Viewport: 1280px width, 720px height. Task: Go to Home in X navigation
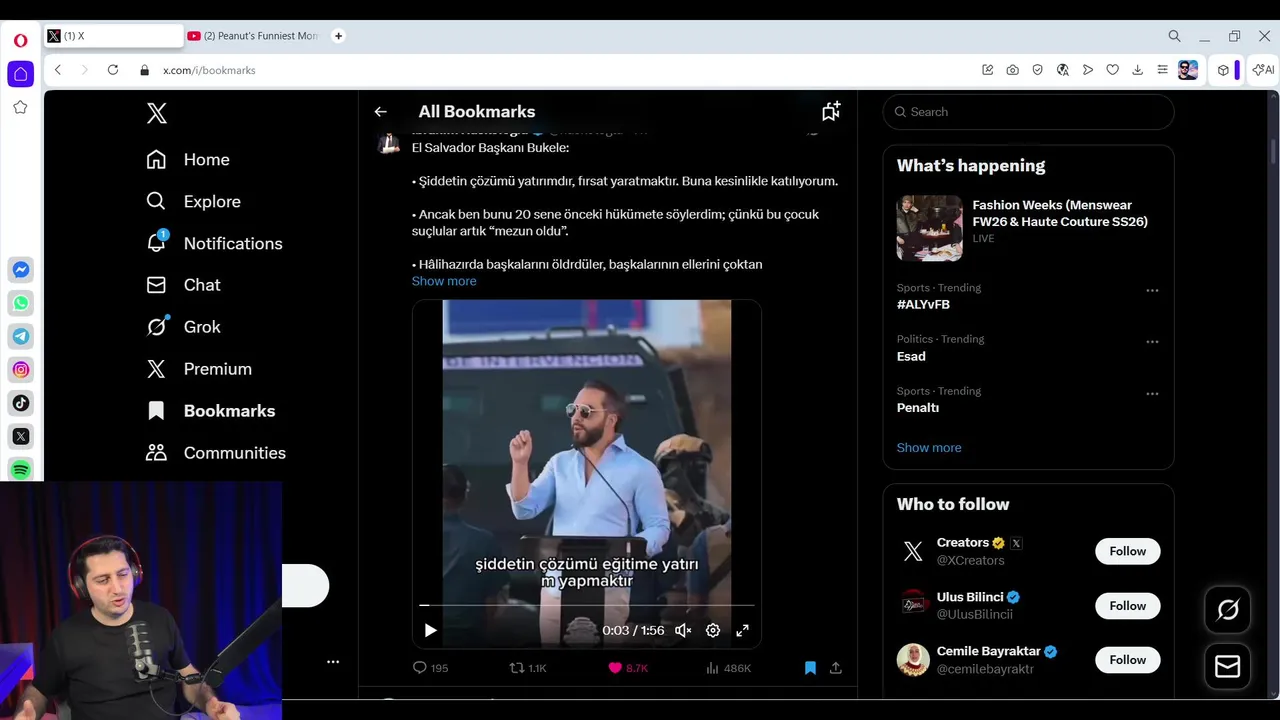[188, 160]
